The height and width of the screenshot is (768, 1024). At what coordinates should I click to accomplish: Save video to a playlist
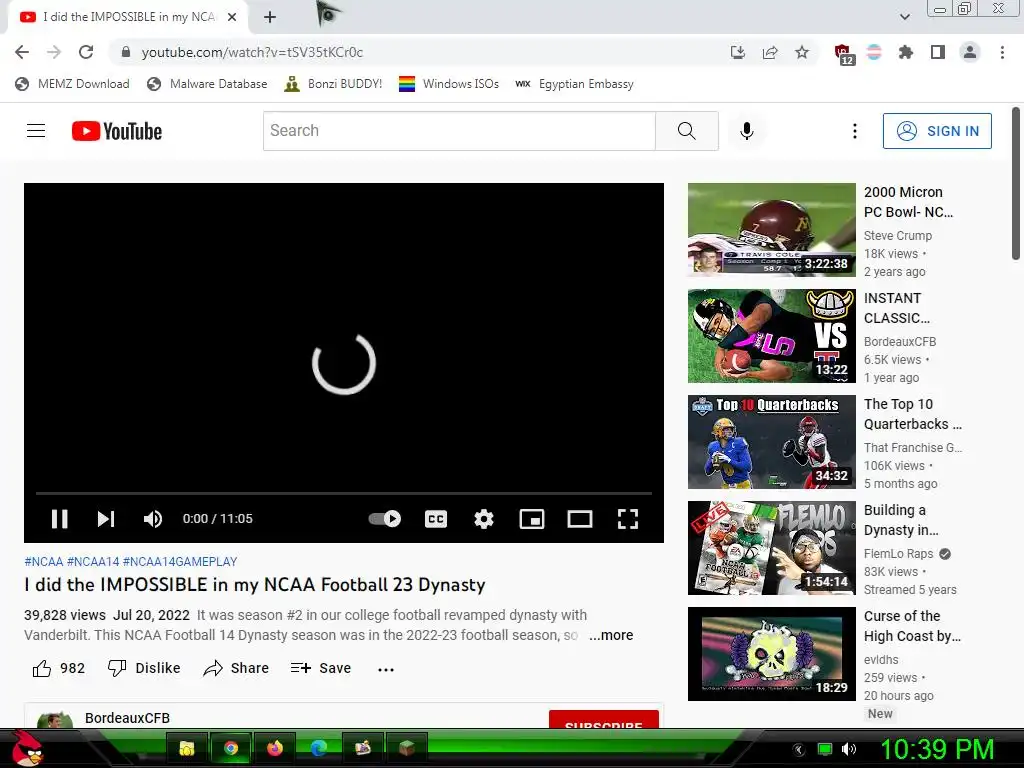(321, 668)
